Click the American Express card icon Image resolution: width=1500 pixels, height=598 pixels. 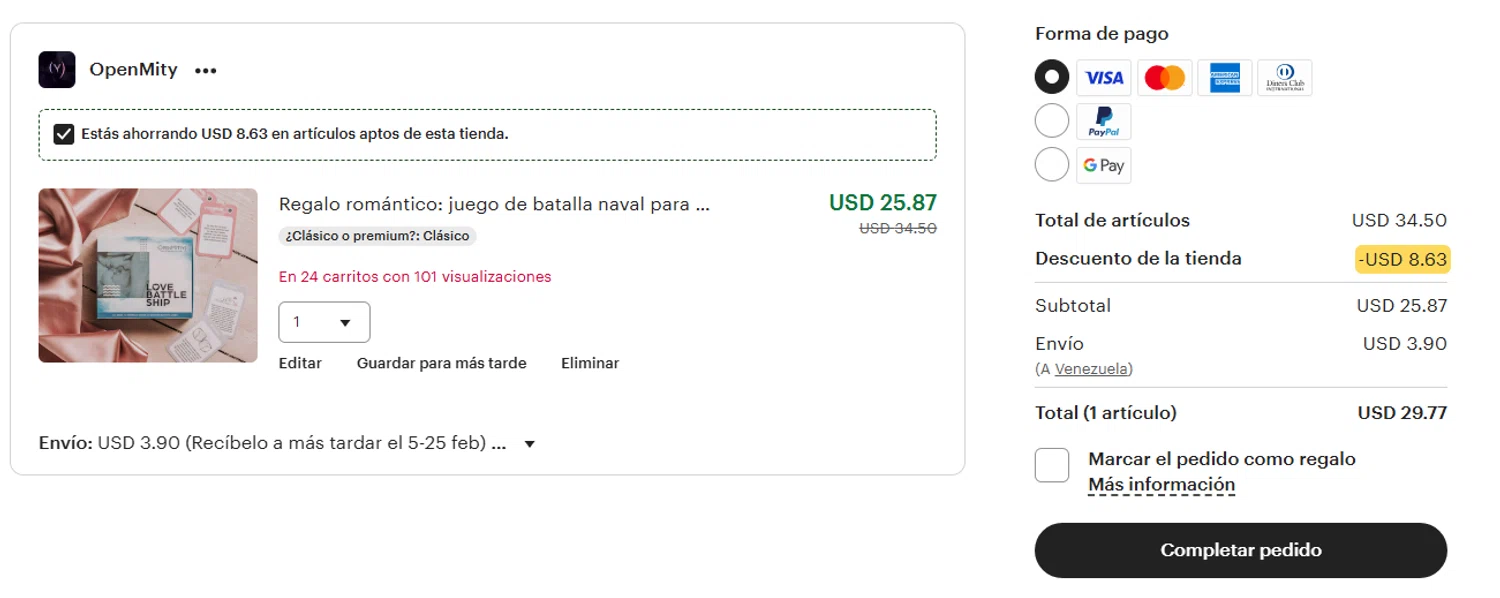coord(1224,78)
